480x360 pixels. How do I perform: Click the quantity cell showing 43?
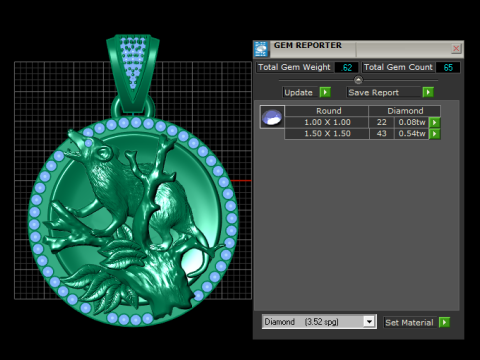coord(382,134)
